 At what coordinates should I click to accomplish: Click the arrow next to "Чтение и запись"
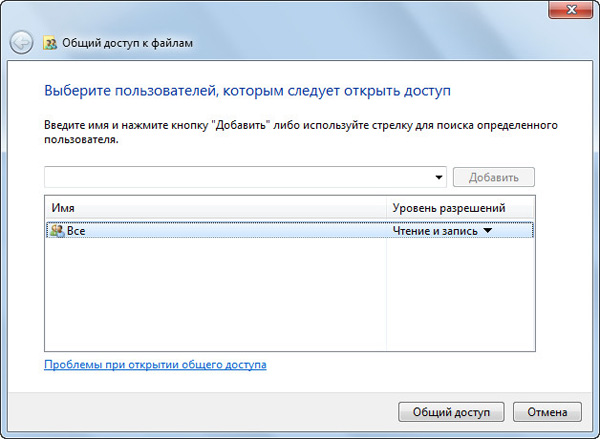488,231
